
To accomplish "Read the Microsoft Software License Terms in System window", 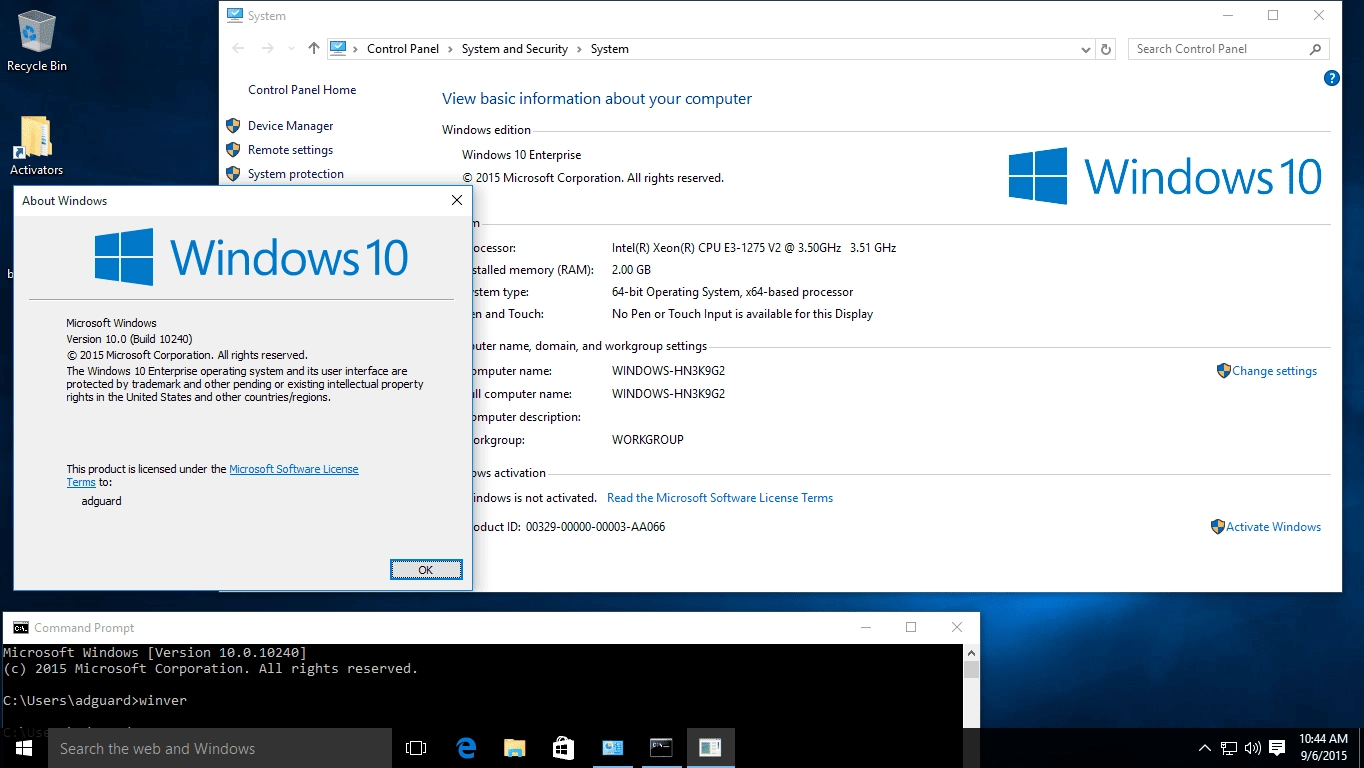I will click(x=720, y=498).
